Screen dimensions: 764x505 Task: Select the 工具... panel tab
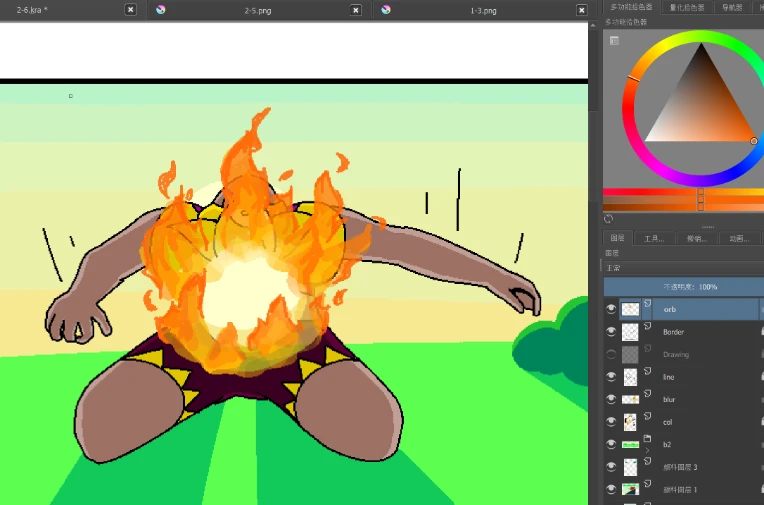point(654,238)
